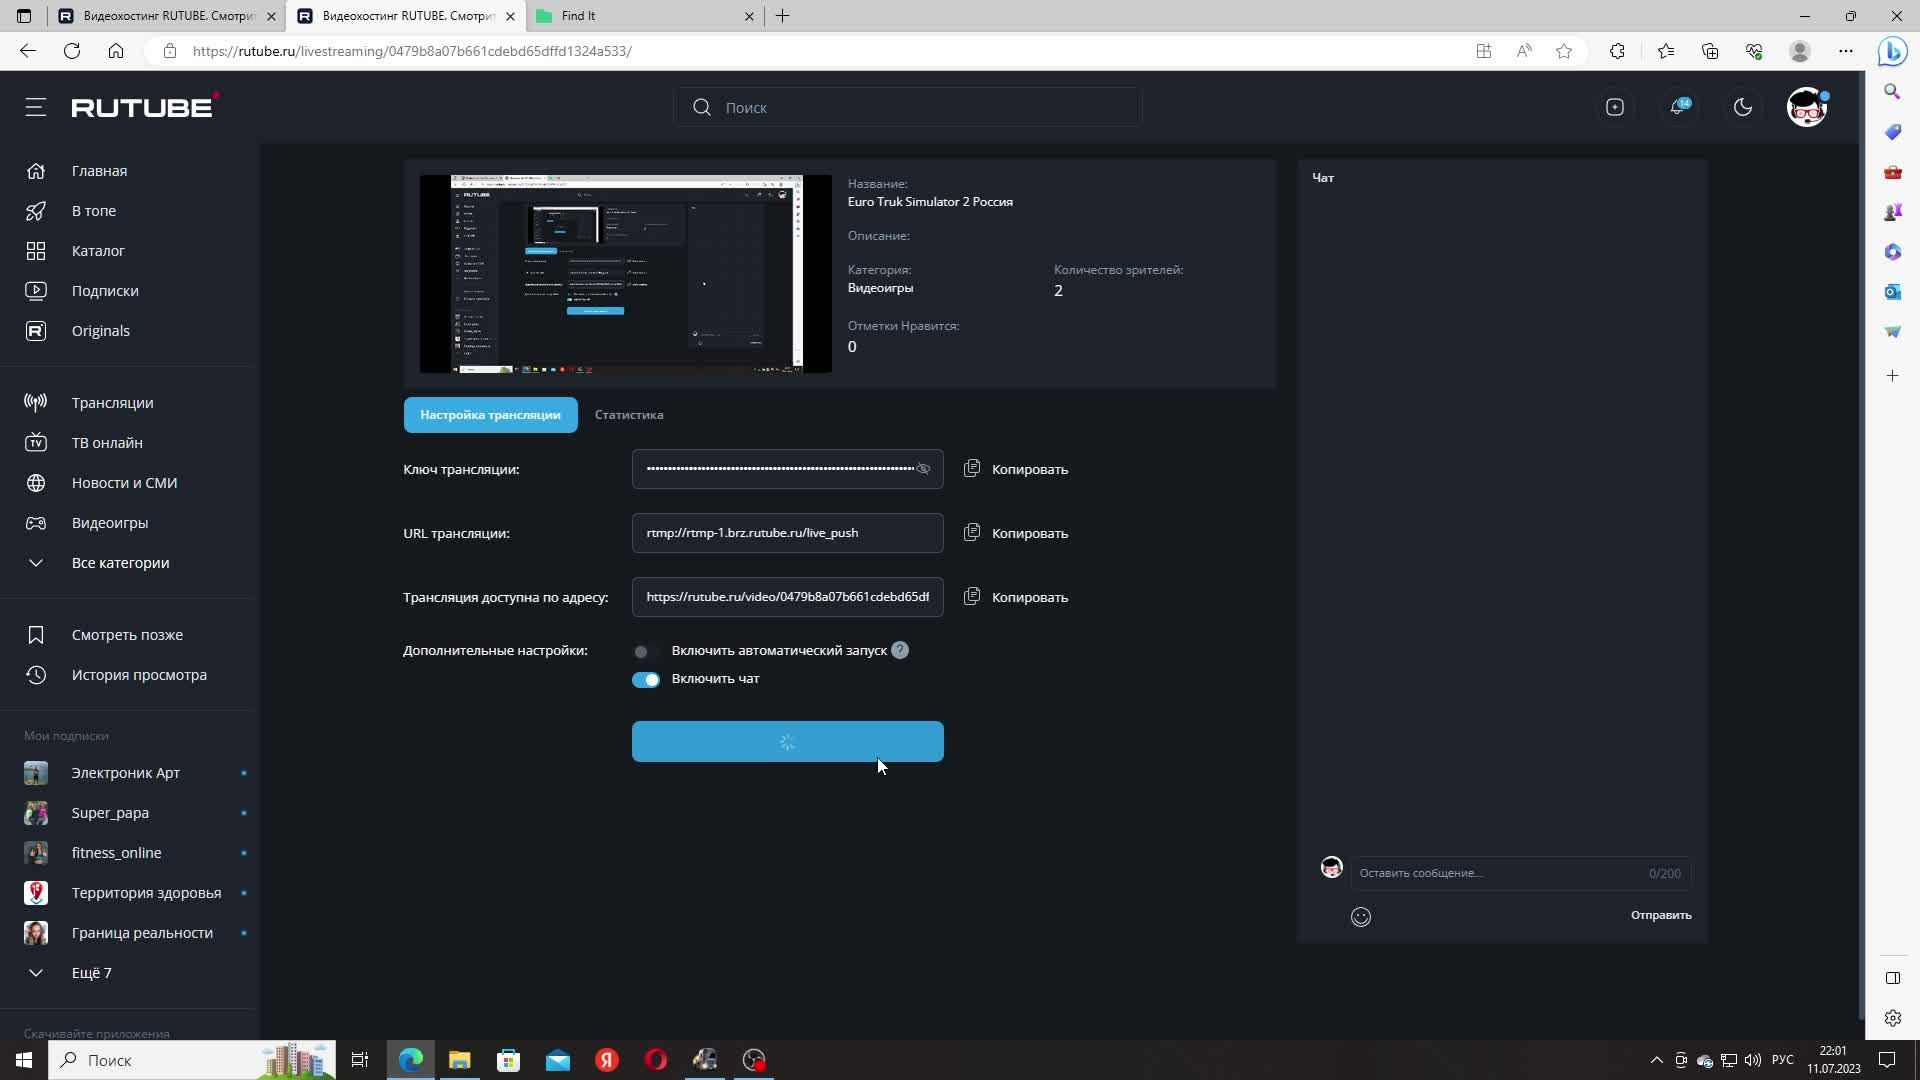
Task: Click the help question mark by autostart
Action: 900,650
